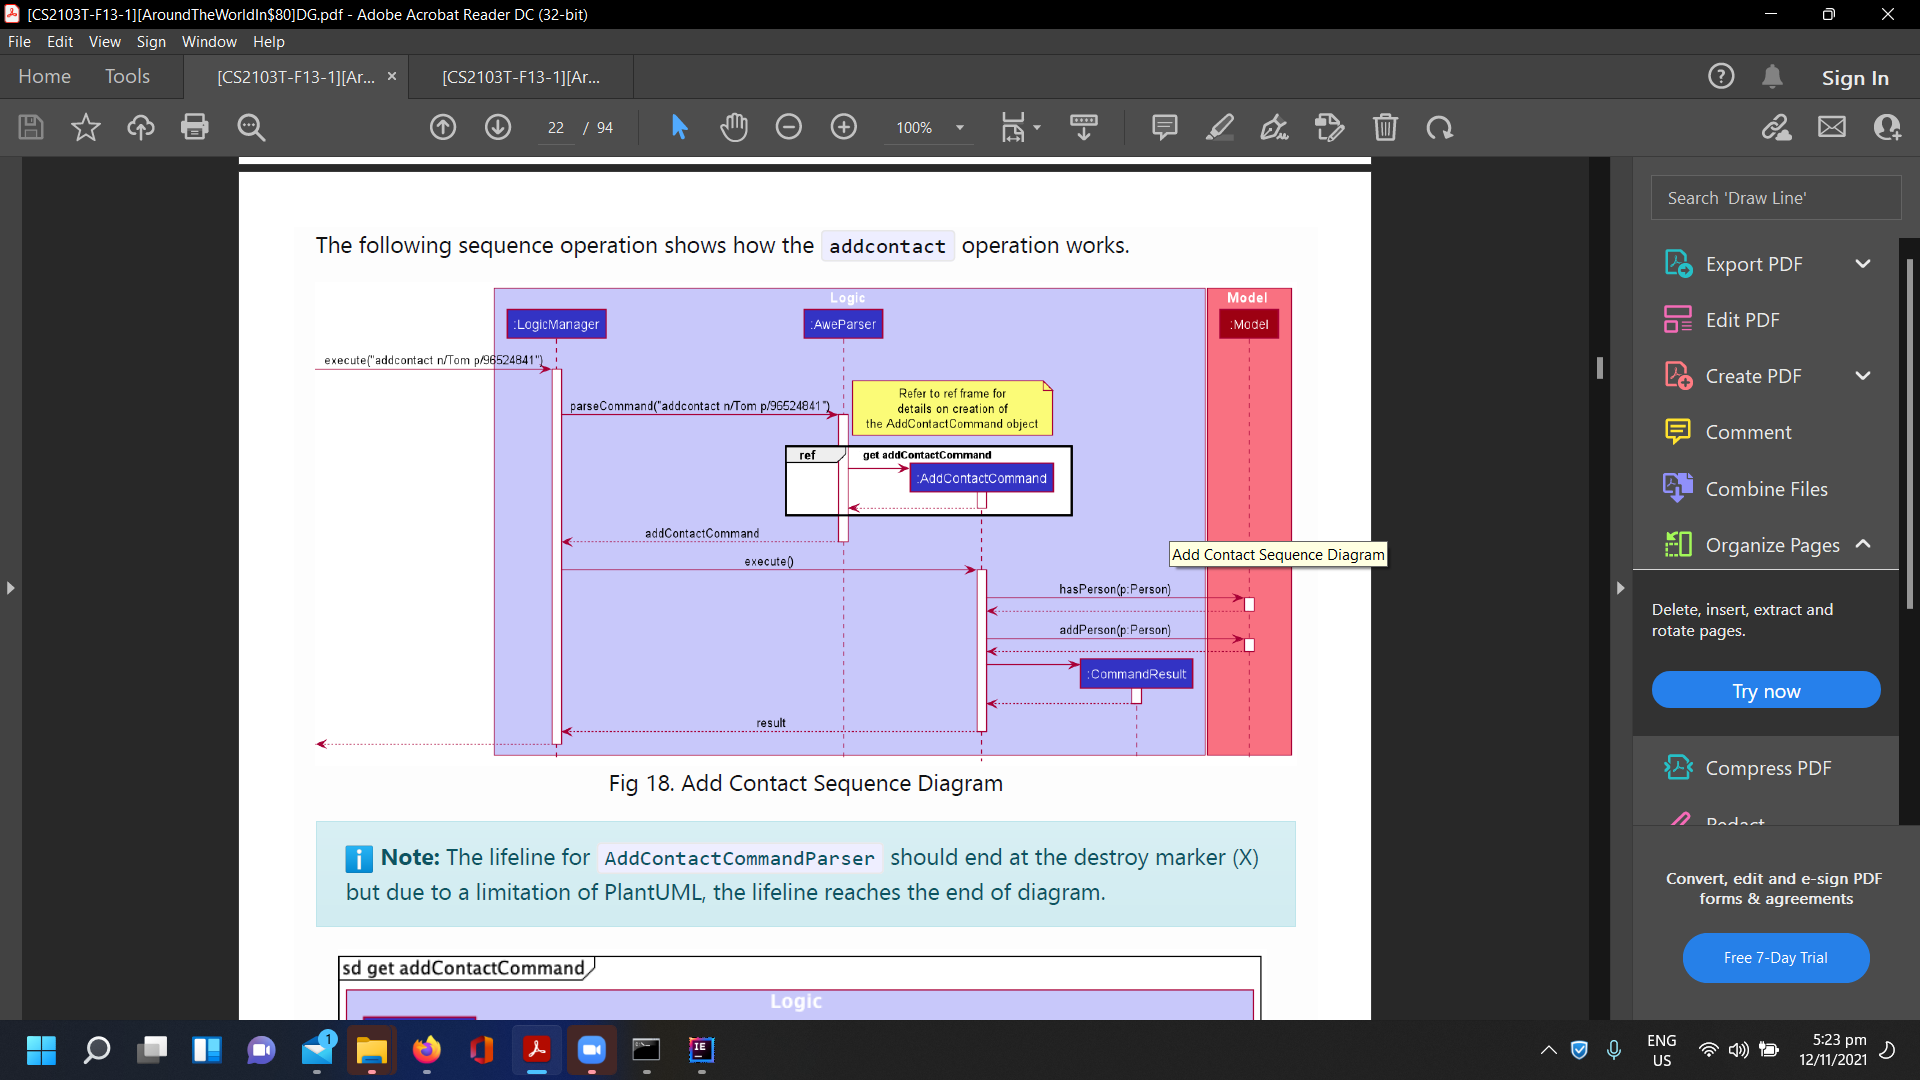Zoom out with minus icon
Image resolution: width=1920 pixels, height=1080 pixels.
point(789,127)
